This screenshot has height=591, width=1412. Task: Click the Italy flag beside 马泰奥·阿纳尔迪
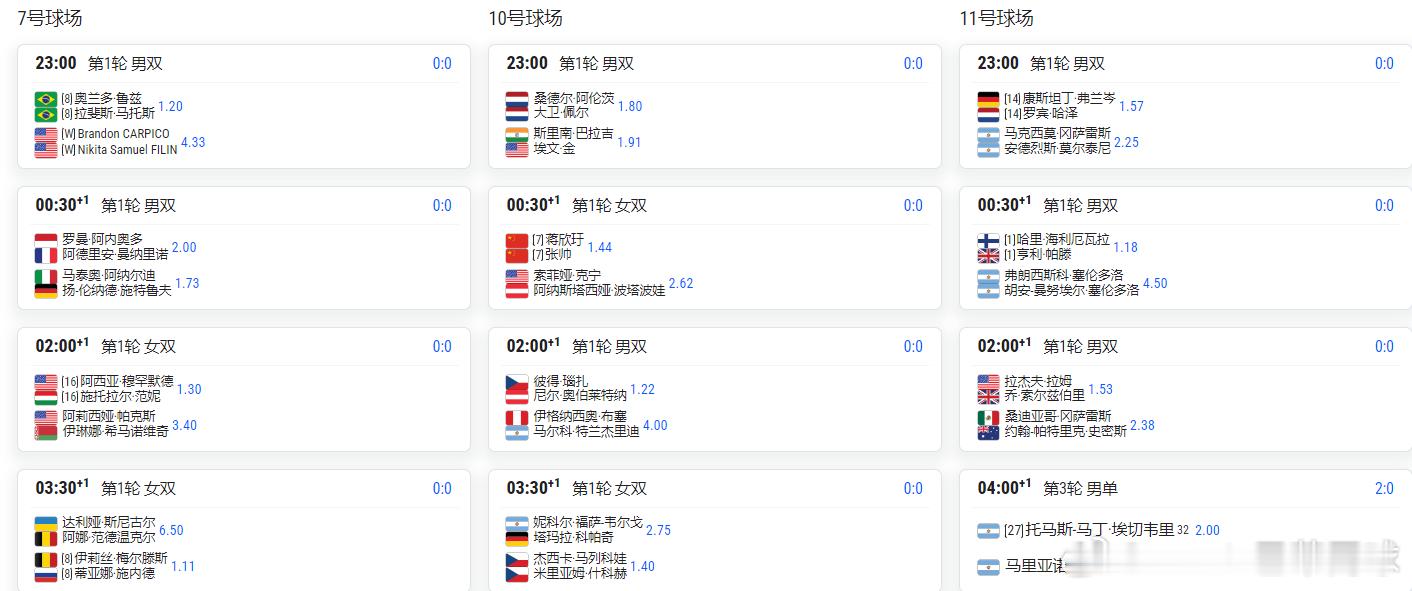coord(46,276)
